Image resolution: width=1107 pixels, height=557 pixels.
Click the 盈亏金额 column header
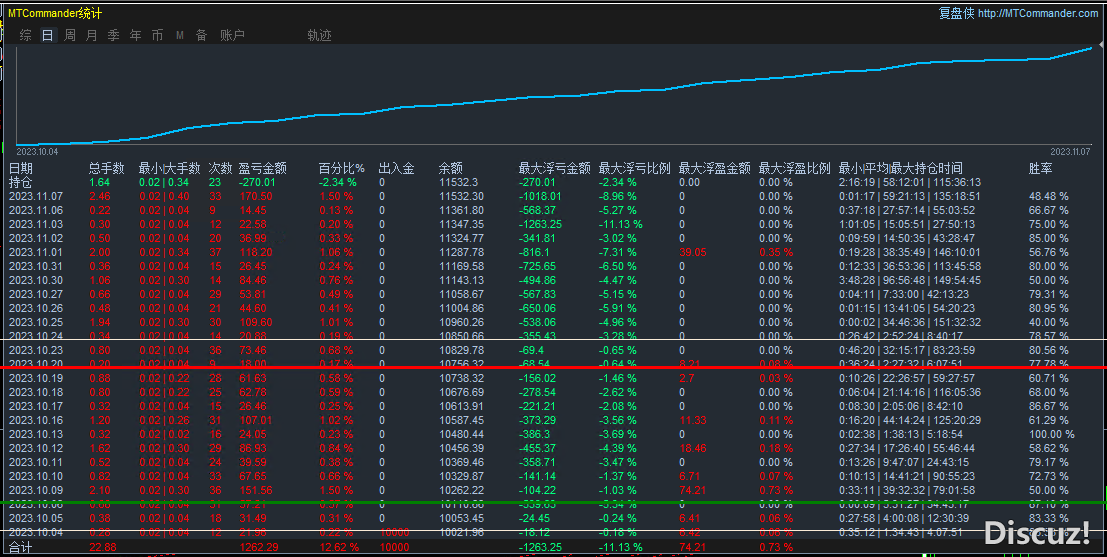click(x=262, y=169)
